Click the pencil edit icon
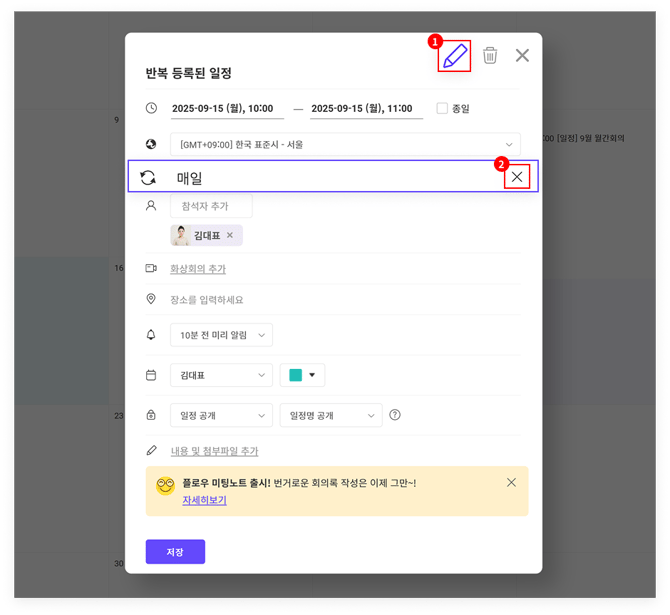Screen dimensions: 670x615 455,56
